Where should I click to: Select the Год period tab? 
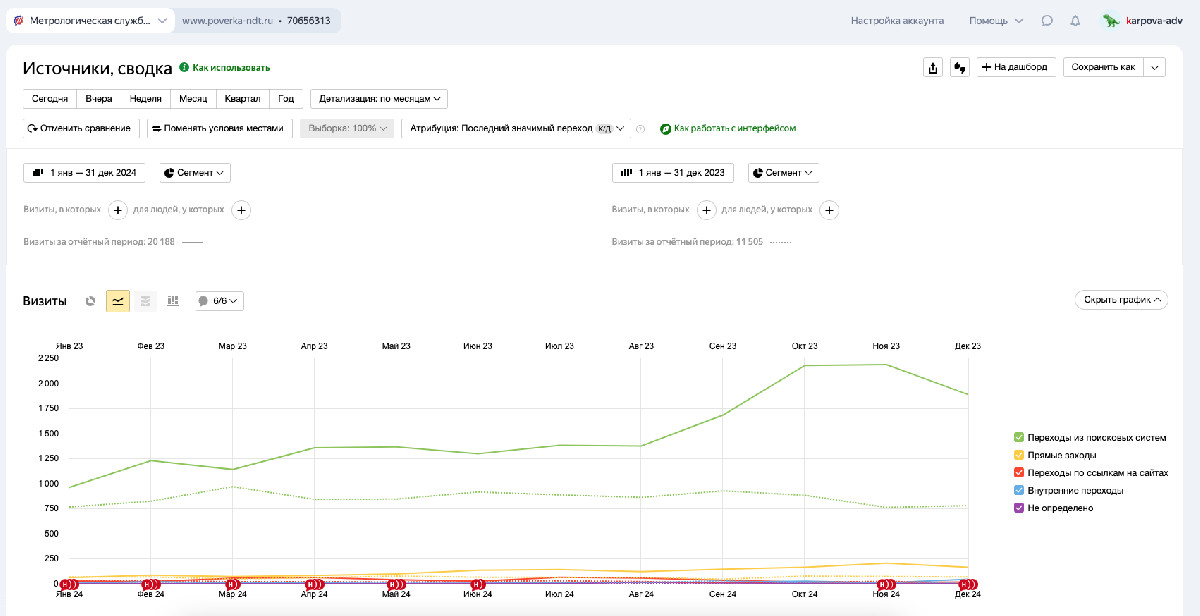tap(286, 99)
